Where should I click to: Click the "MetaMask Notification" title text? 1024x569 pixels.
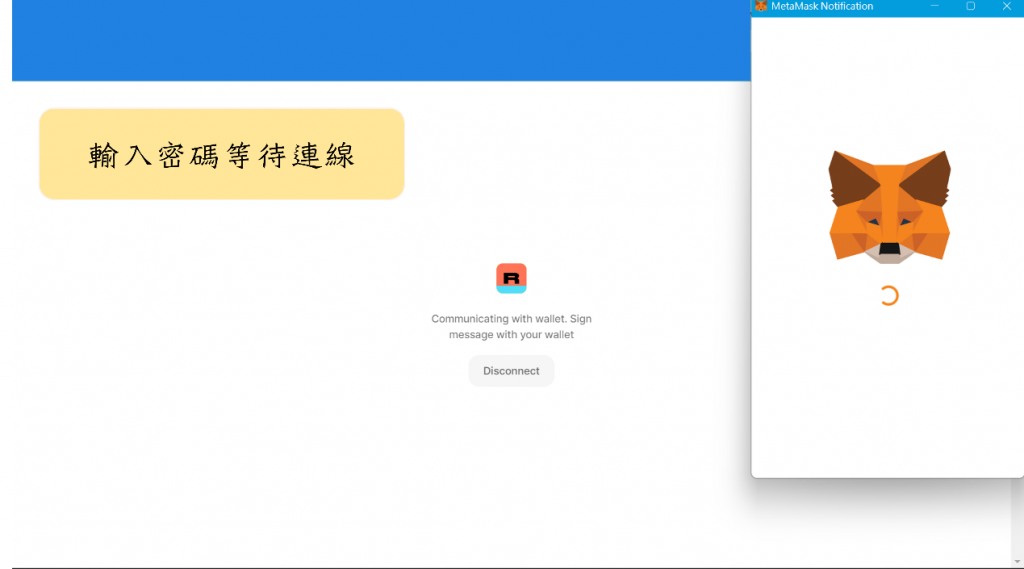(x=822, y=6)
